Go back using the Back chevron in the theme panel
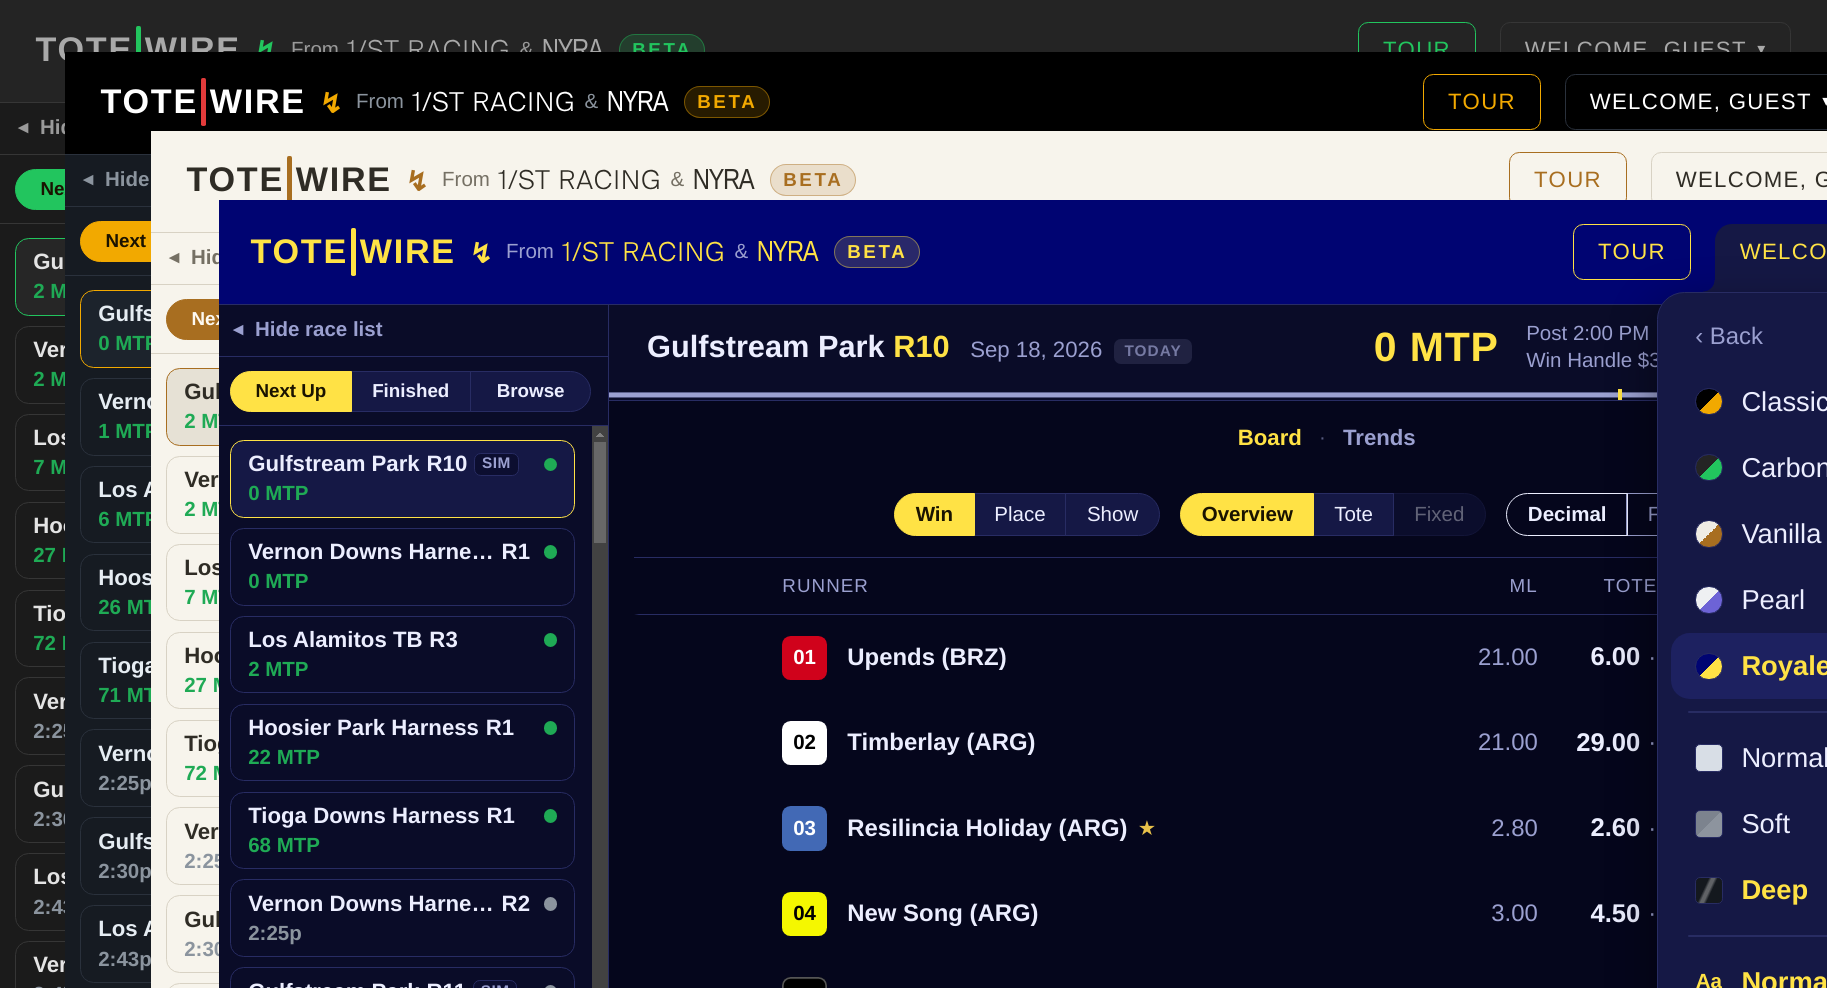The width and height of the screenshot is (1827, 988). coord(1728,336)
